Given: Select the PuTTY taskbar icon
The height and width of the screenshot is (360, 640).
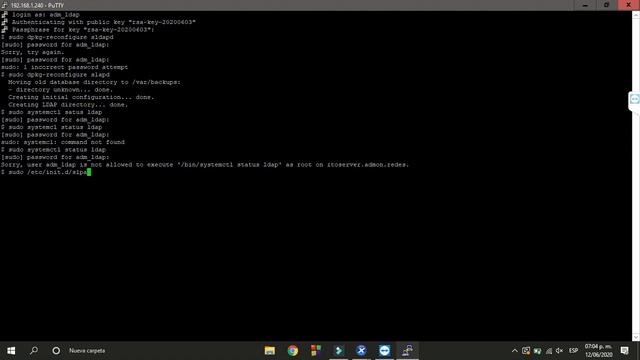Looking at the screenshot, I should [x=407, y=351].
